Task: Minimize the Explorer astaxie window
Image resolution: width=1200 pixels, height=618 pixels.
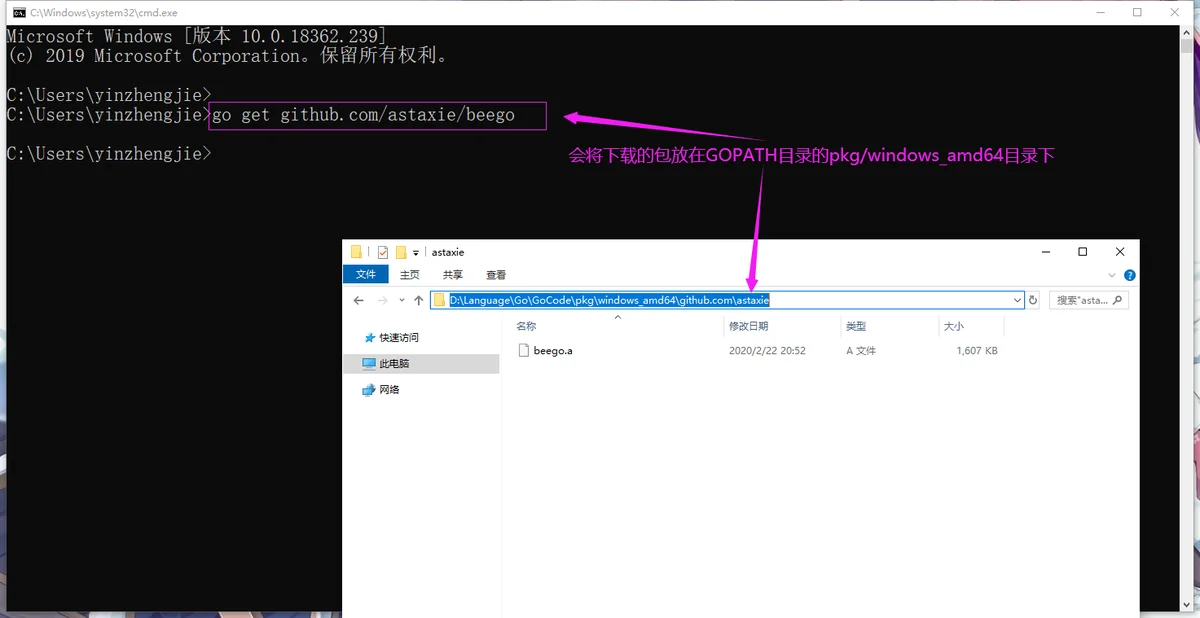Action: point(1044,252)
